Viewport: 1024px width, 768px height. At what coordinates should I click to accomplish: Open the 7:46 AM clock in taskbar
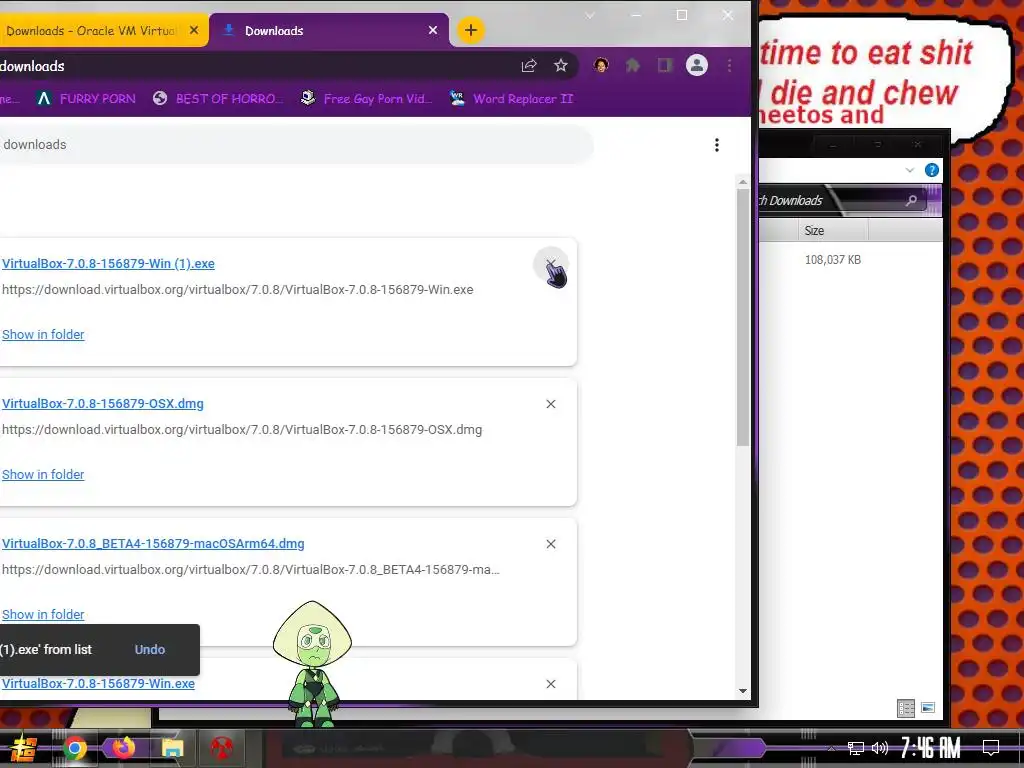931,748
